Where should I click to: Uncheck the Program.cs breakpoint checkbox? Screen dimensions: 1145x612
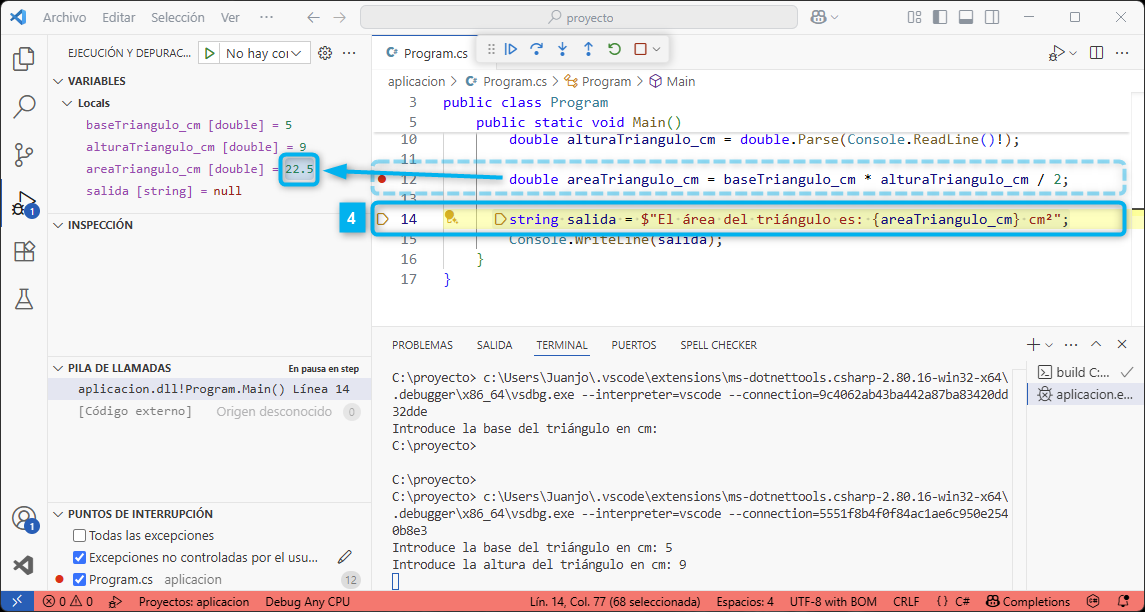click(x=80, y=580)
